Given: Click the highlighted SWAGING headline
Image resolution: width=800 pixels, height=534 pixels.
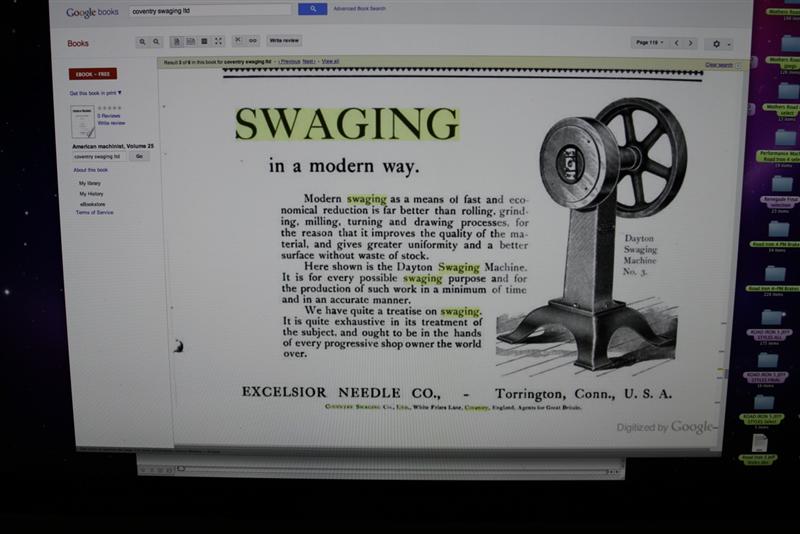Looking at the screenshot, I should 347,124.
